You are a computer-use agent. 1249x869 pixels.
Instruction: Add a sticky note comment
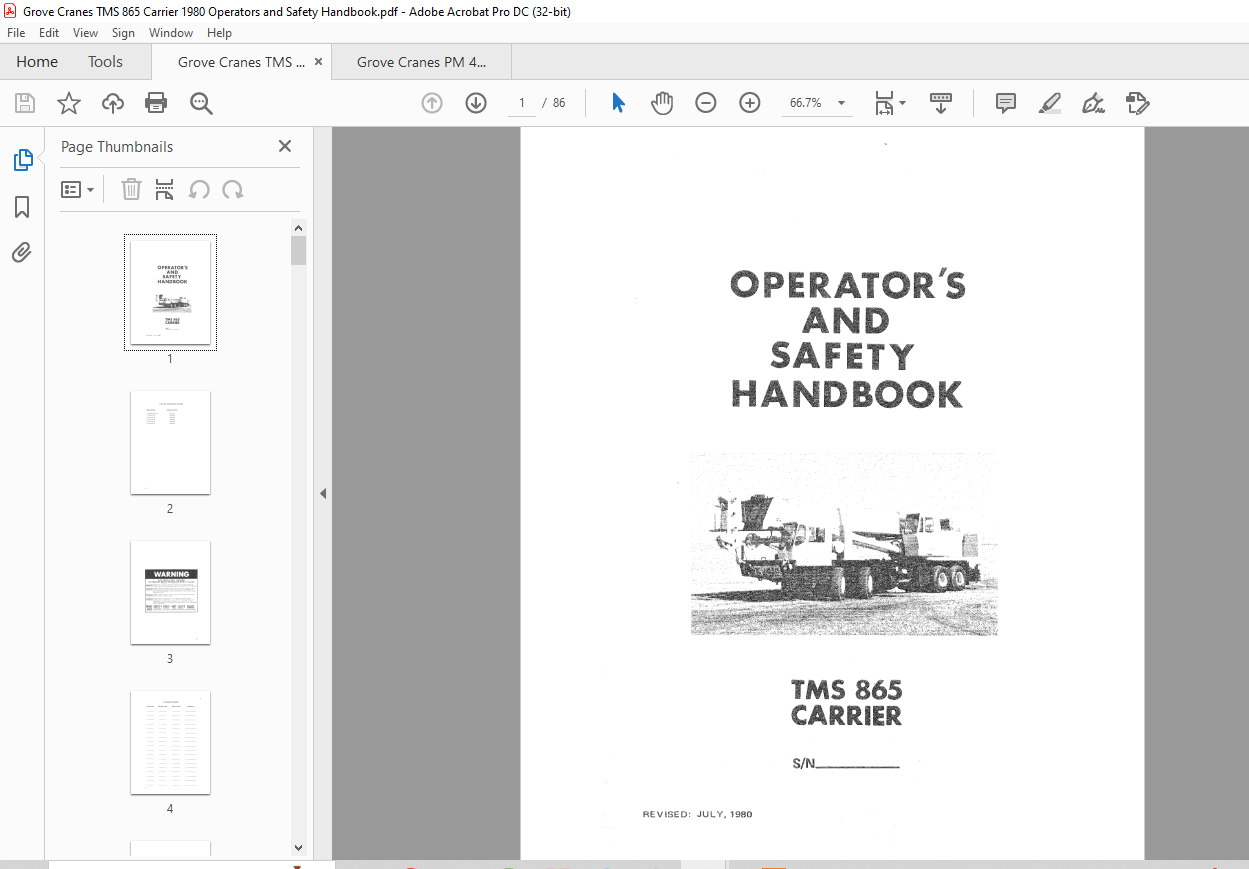1006,103
